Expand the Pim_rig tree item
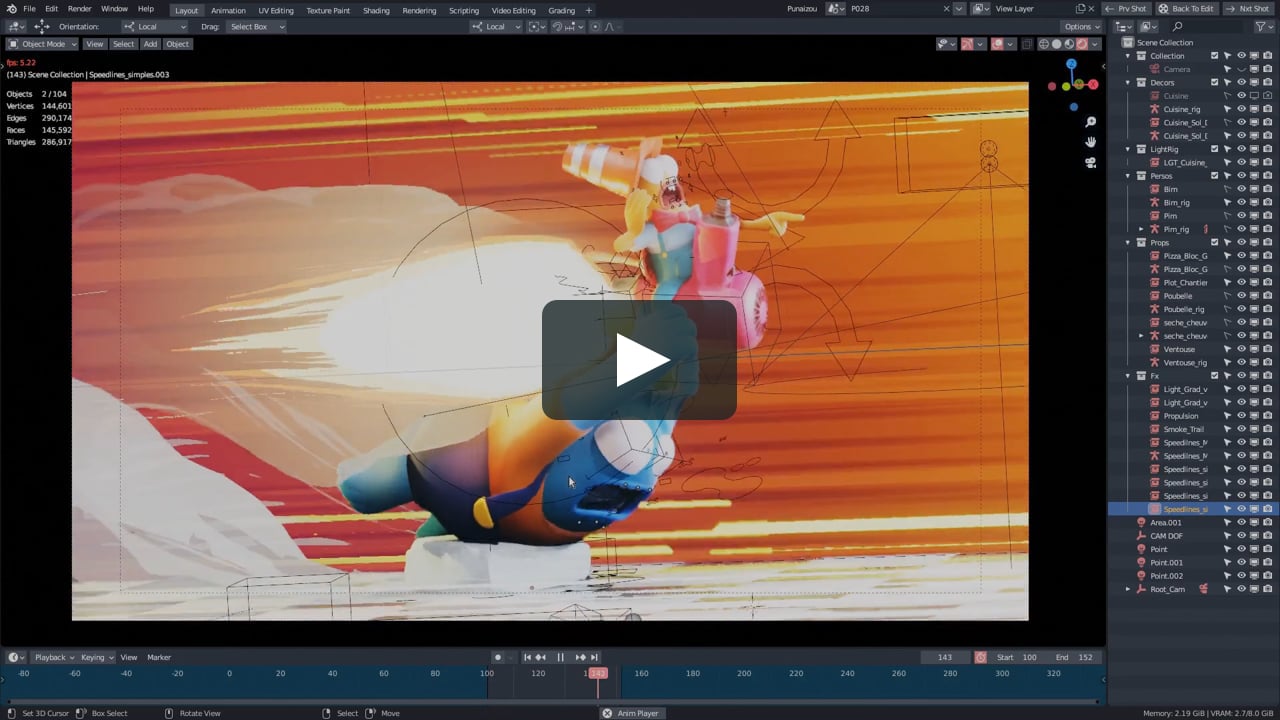The height and width of the screenshot is (720, 1280). pos(1141,229)
